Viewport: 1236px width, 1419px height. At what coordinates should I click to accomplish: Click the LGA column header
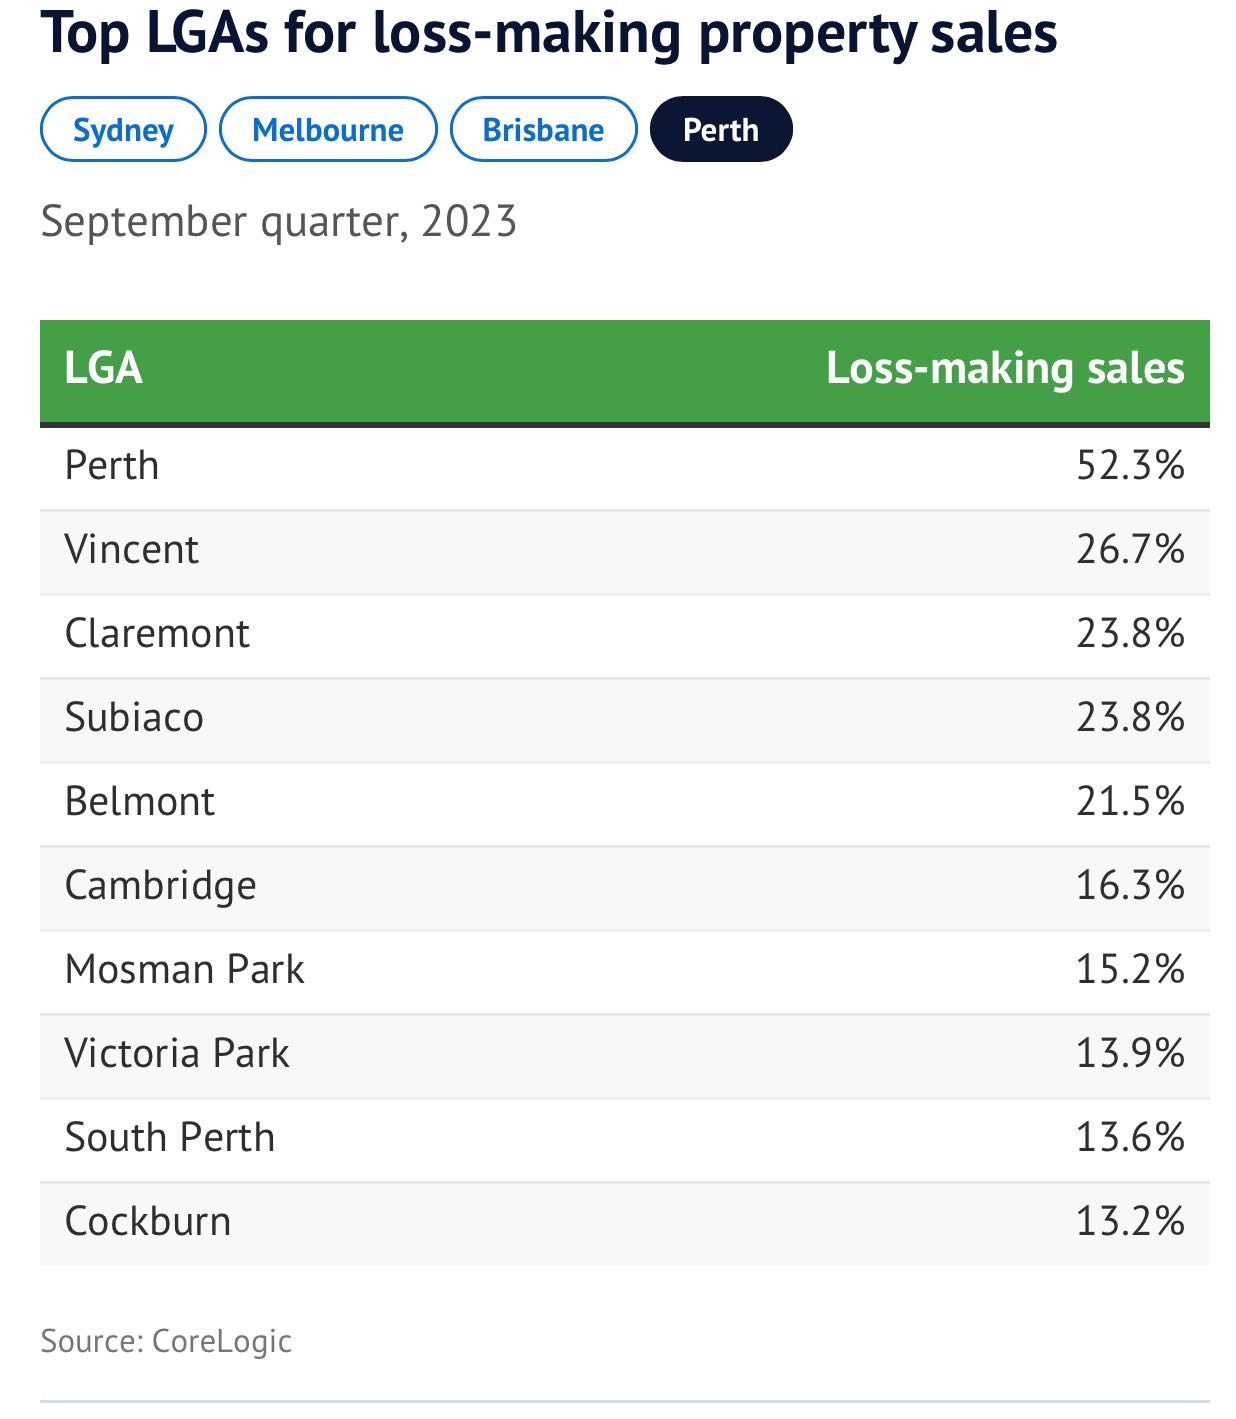(x=104, y=368)
